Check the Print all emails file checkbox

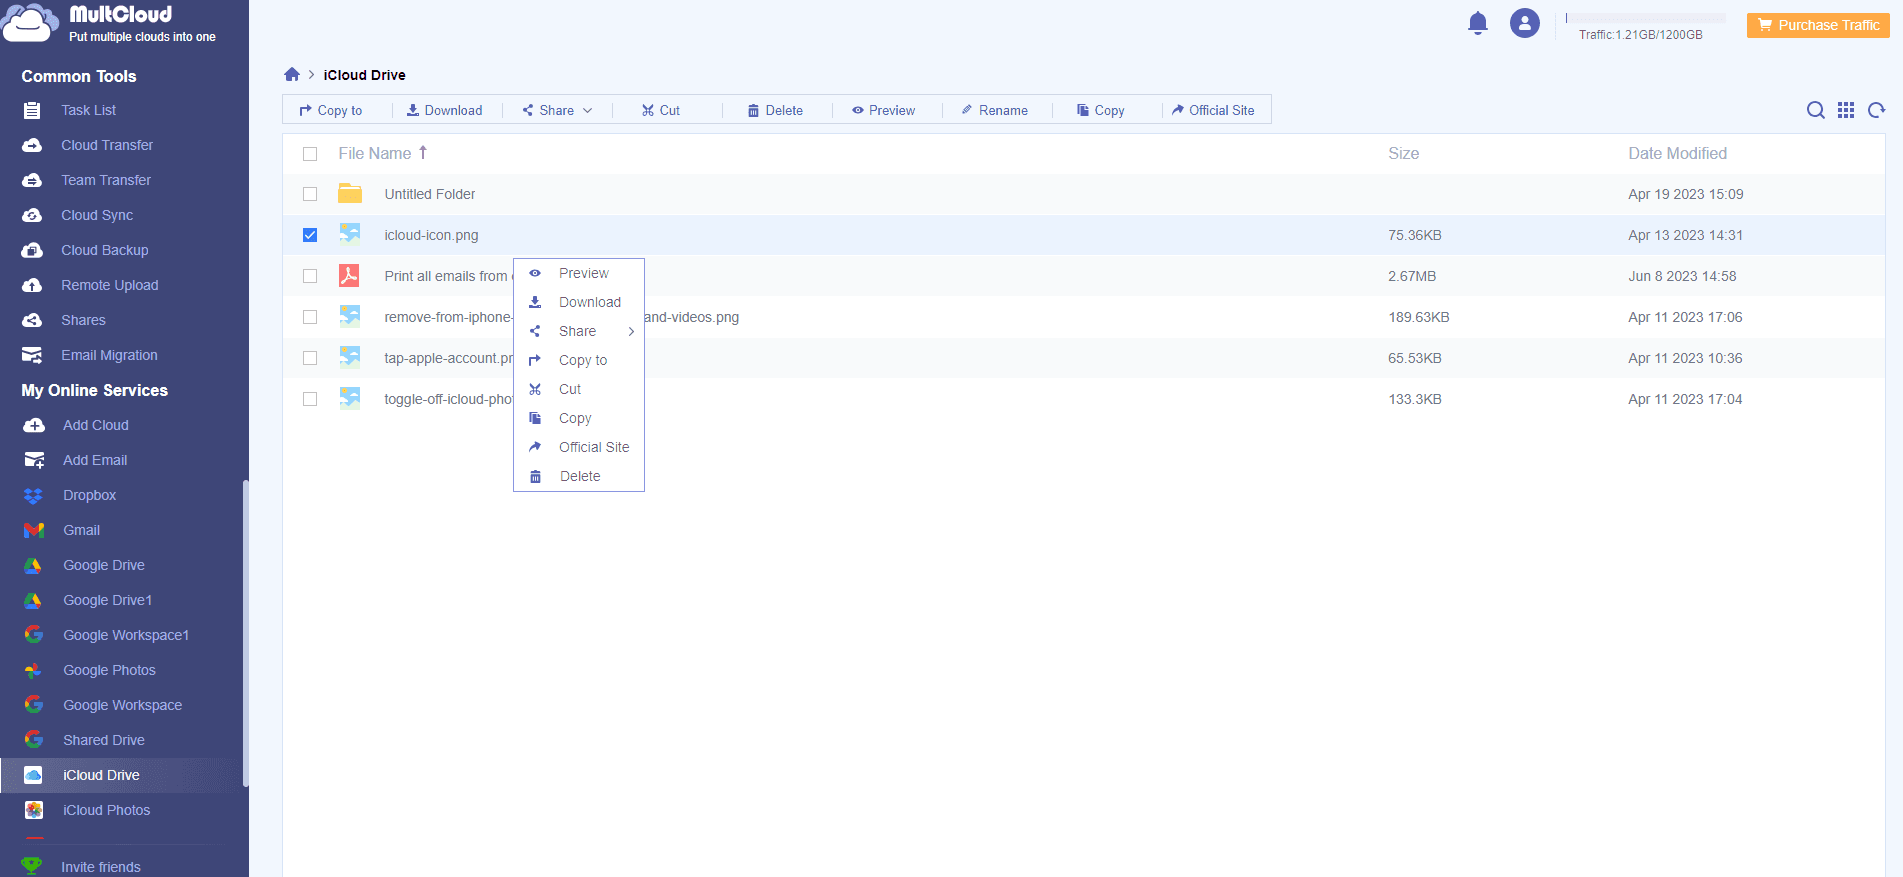click(310, 276)
